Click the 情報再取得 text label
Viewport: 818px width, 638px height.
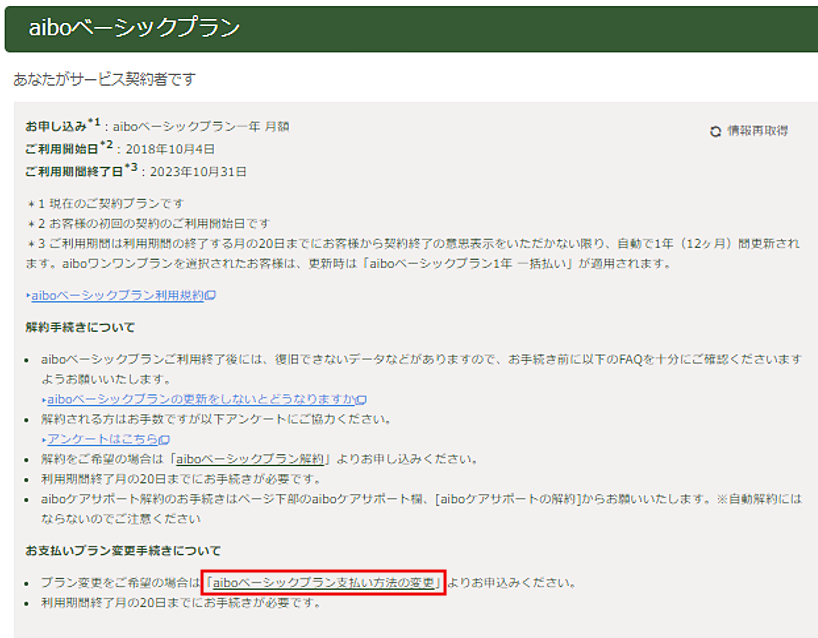757,131
